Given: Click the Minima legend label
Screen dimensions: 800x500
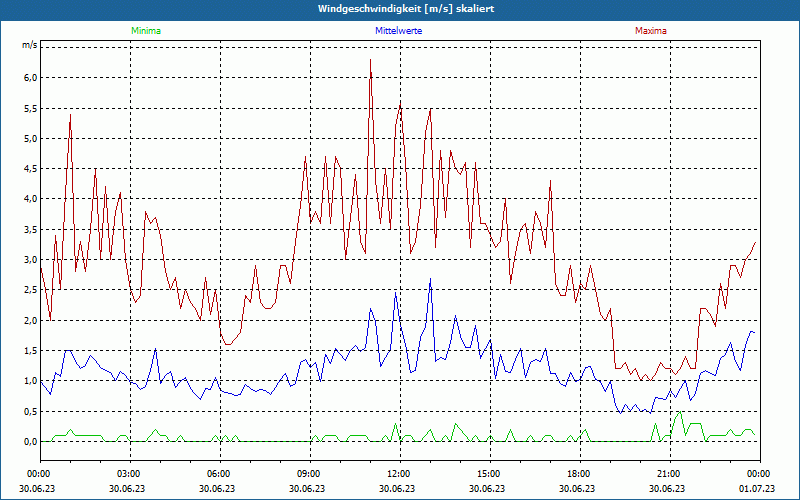Looking at the screenshot, I should coord(145,31).
